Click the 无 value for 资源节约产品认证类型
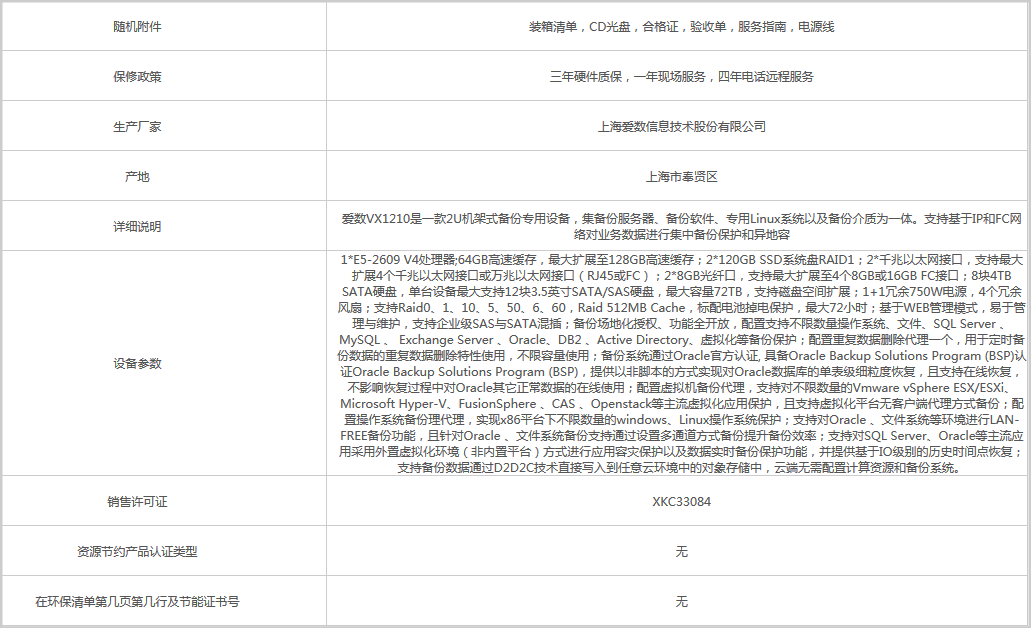 [x=681, y=552]
